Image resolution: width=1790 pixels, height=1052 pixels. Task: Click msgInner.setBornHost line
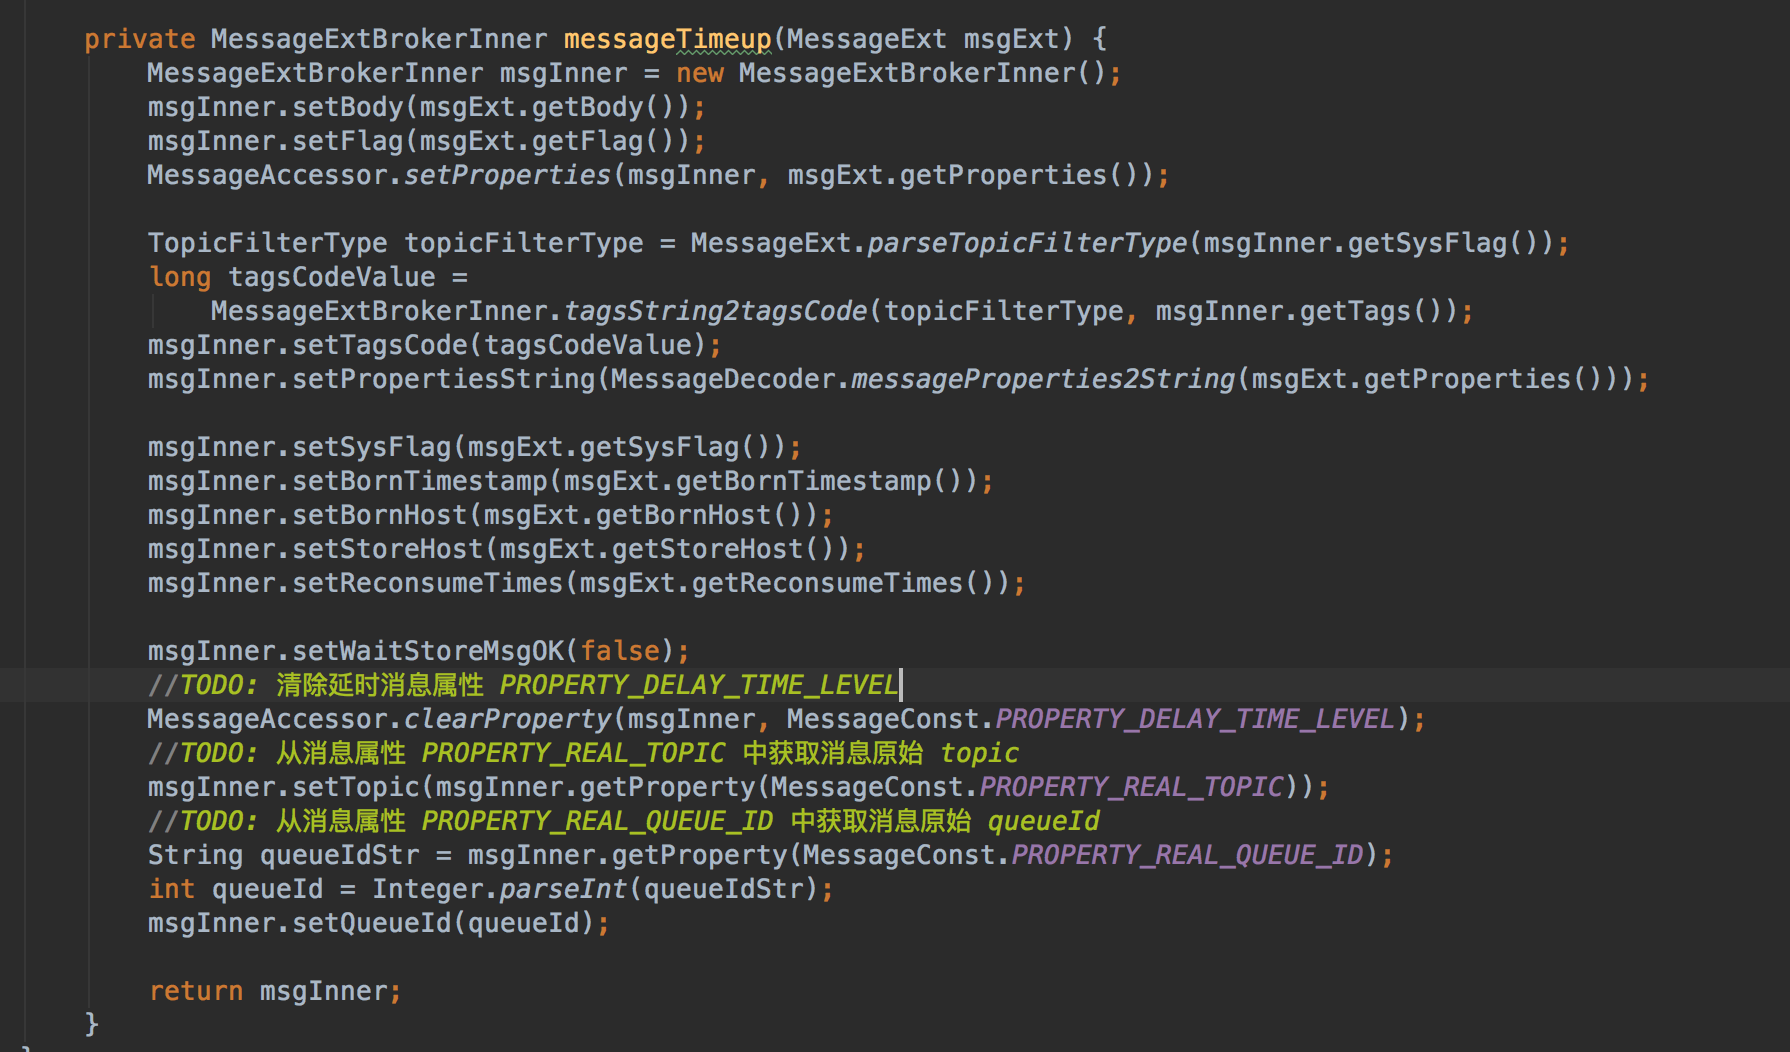pyautogui.click(x=490, y=515)
